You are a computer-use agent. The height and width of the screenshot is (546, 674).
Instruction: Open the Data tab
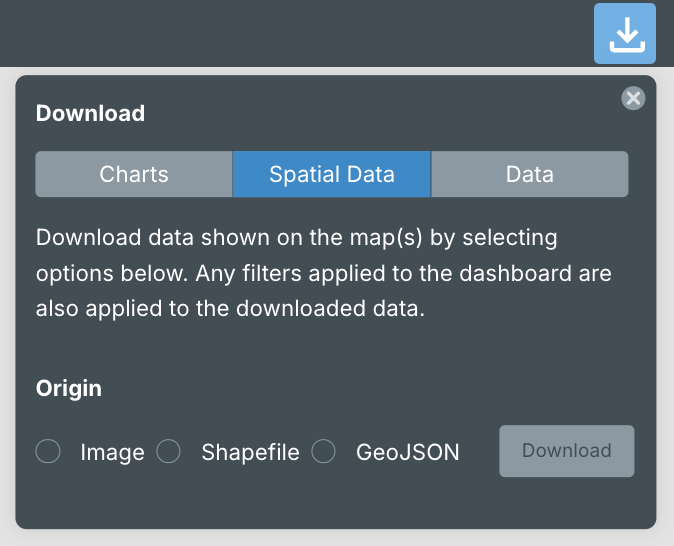click(x=529, y=174)
